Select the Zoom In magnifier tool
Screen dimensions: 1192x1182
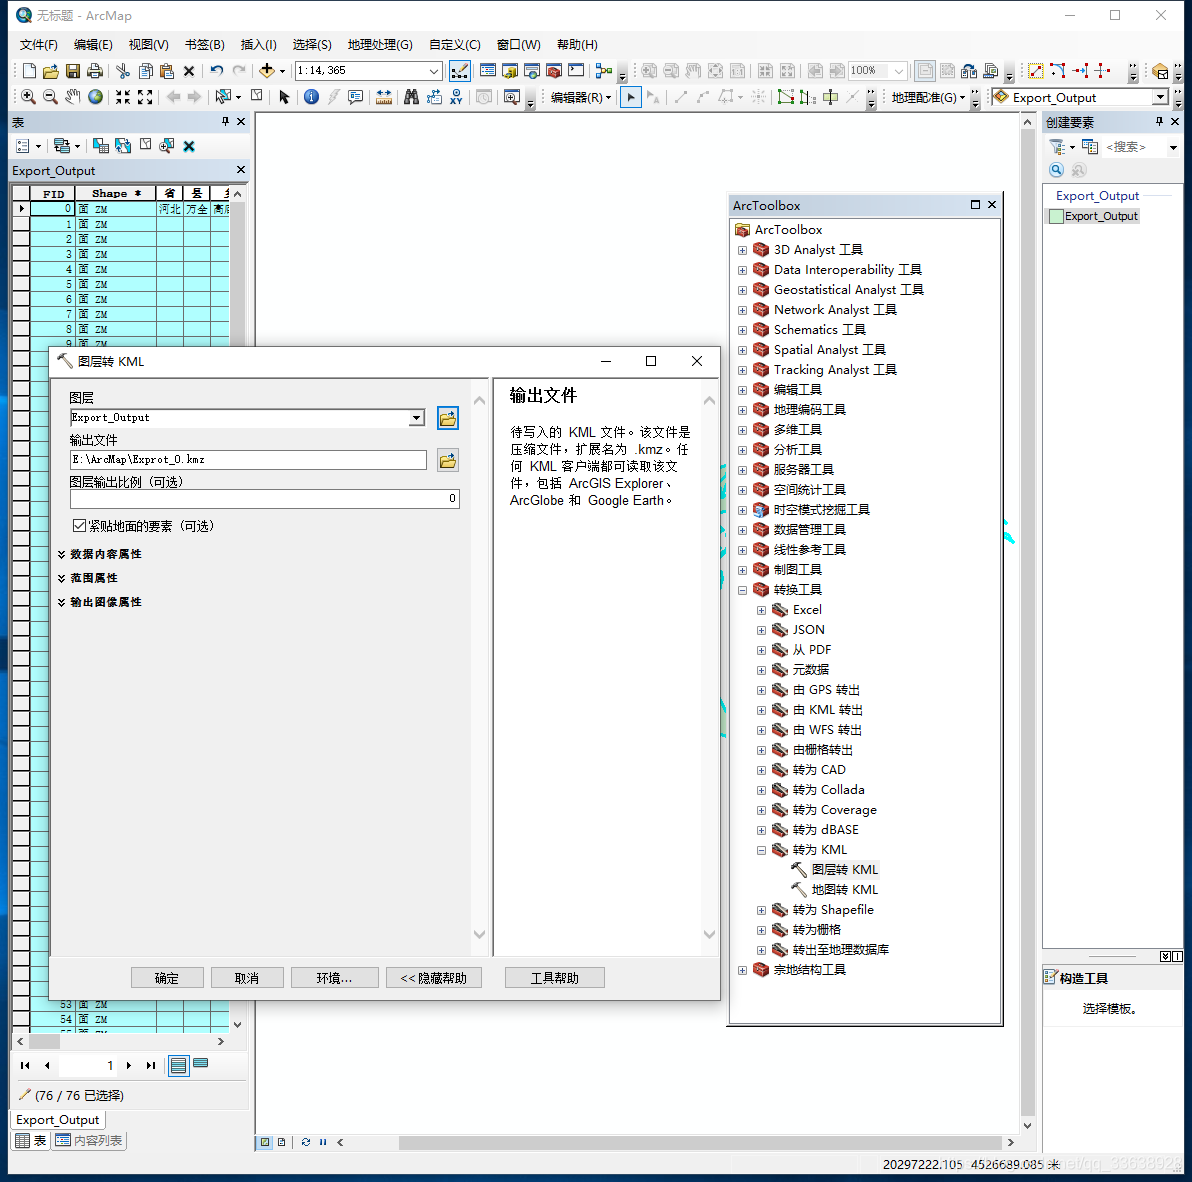[x=28, y=97]
